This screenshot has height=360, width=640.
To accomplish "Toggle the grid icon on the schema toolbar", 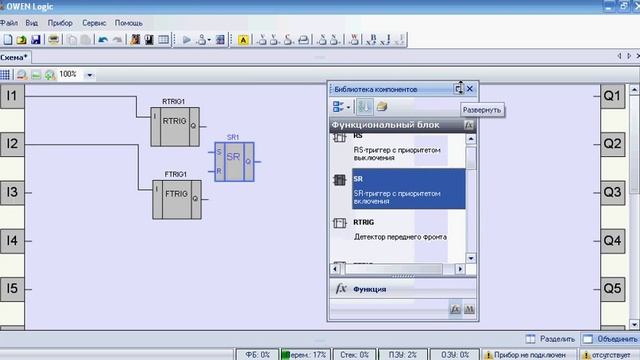I will point(5,75).
